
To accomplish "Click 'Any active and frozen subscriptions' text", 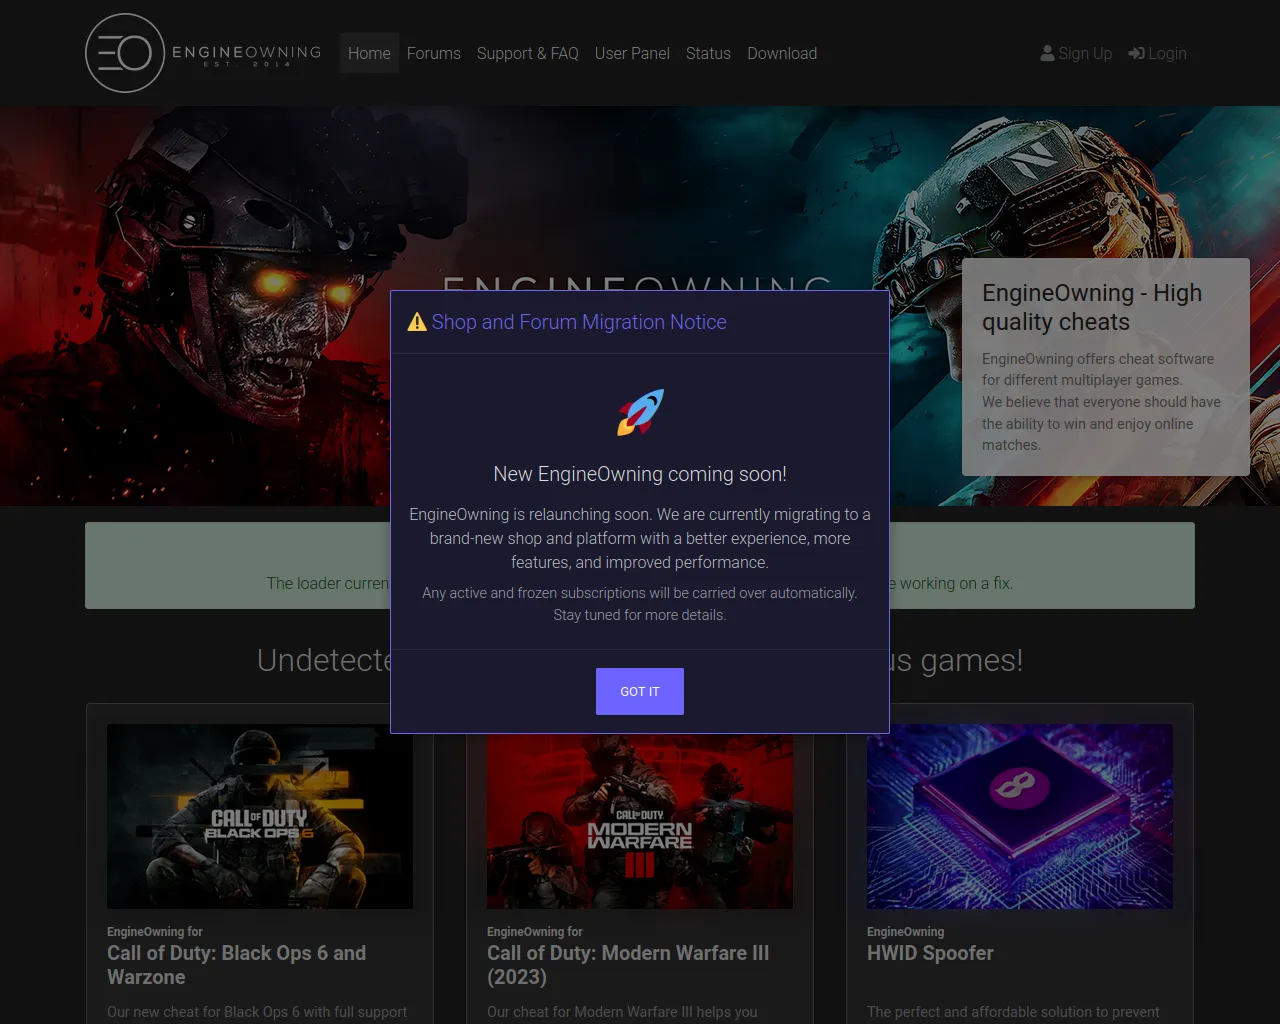I will 640,593.
